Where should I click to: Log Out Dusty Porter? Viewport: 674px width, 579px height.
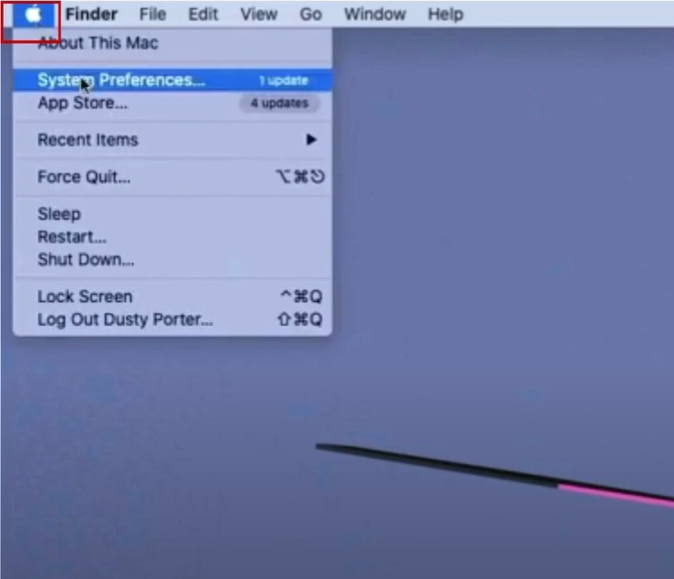point(172,319)
